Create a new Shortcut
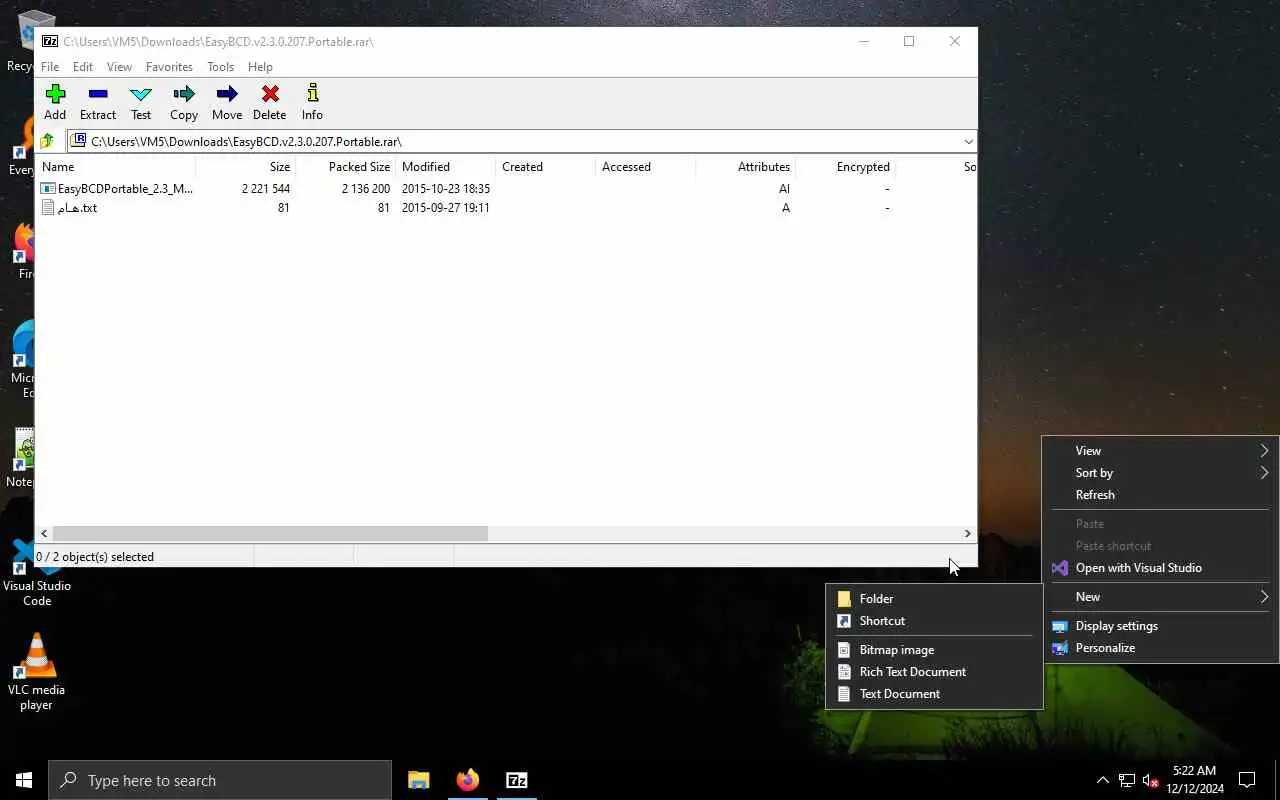The height and width of the screenshot is (800, 1280). (934, 620)
